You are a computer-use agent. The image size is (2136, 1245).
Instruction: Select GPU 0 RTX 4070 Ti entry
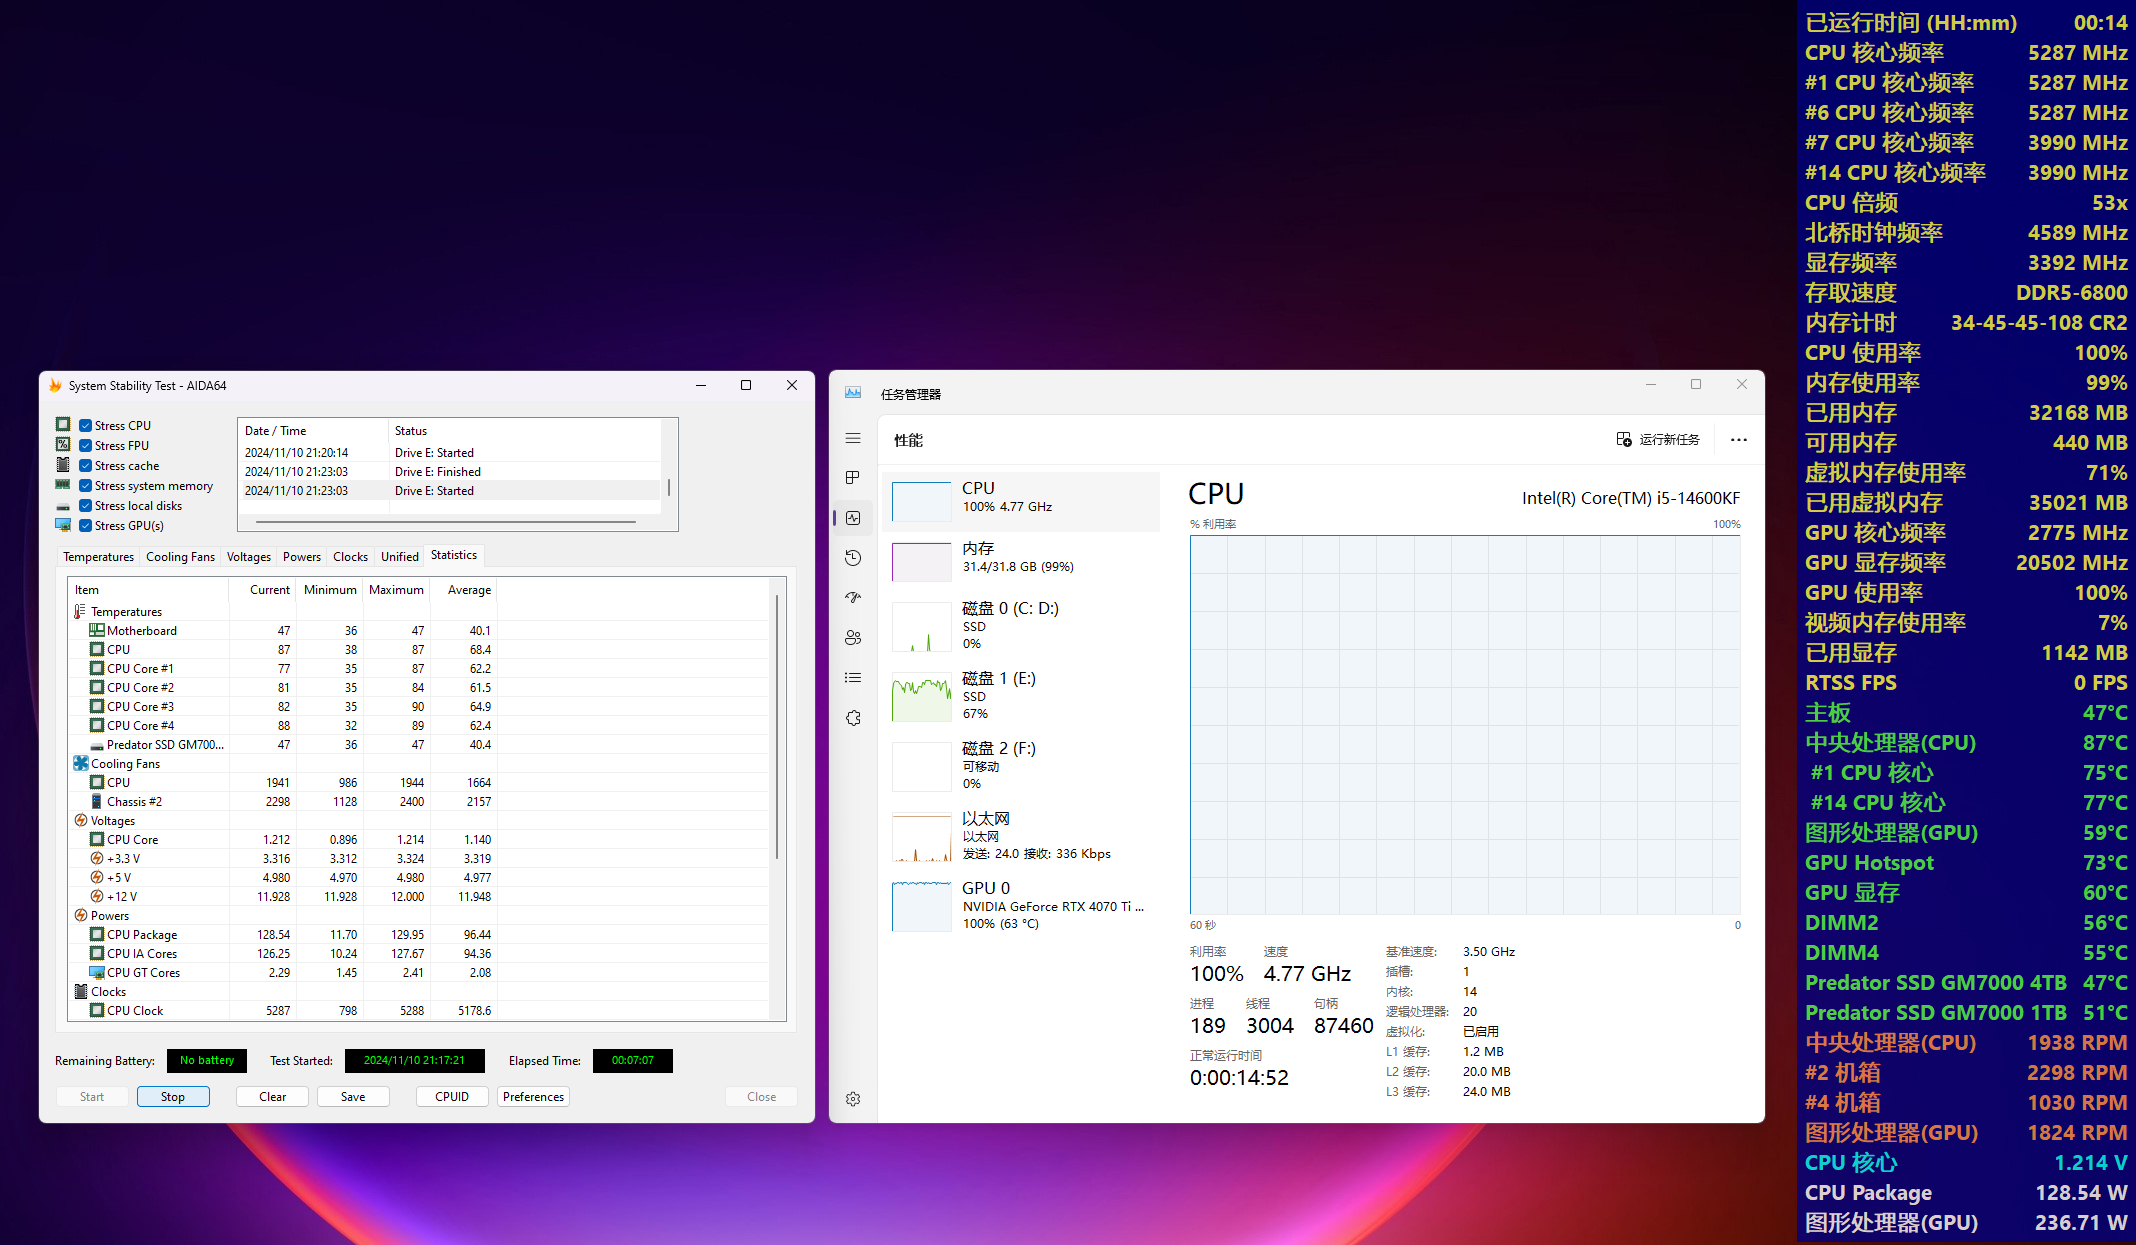click(1020, 906)
